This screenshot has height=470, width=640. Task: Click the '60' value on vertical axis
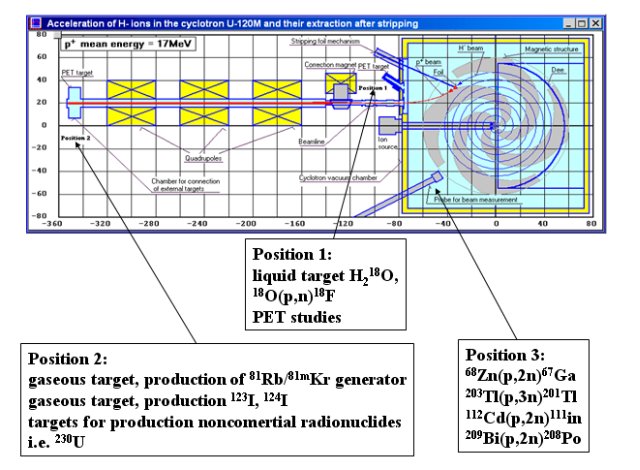point(42,57)
